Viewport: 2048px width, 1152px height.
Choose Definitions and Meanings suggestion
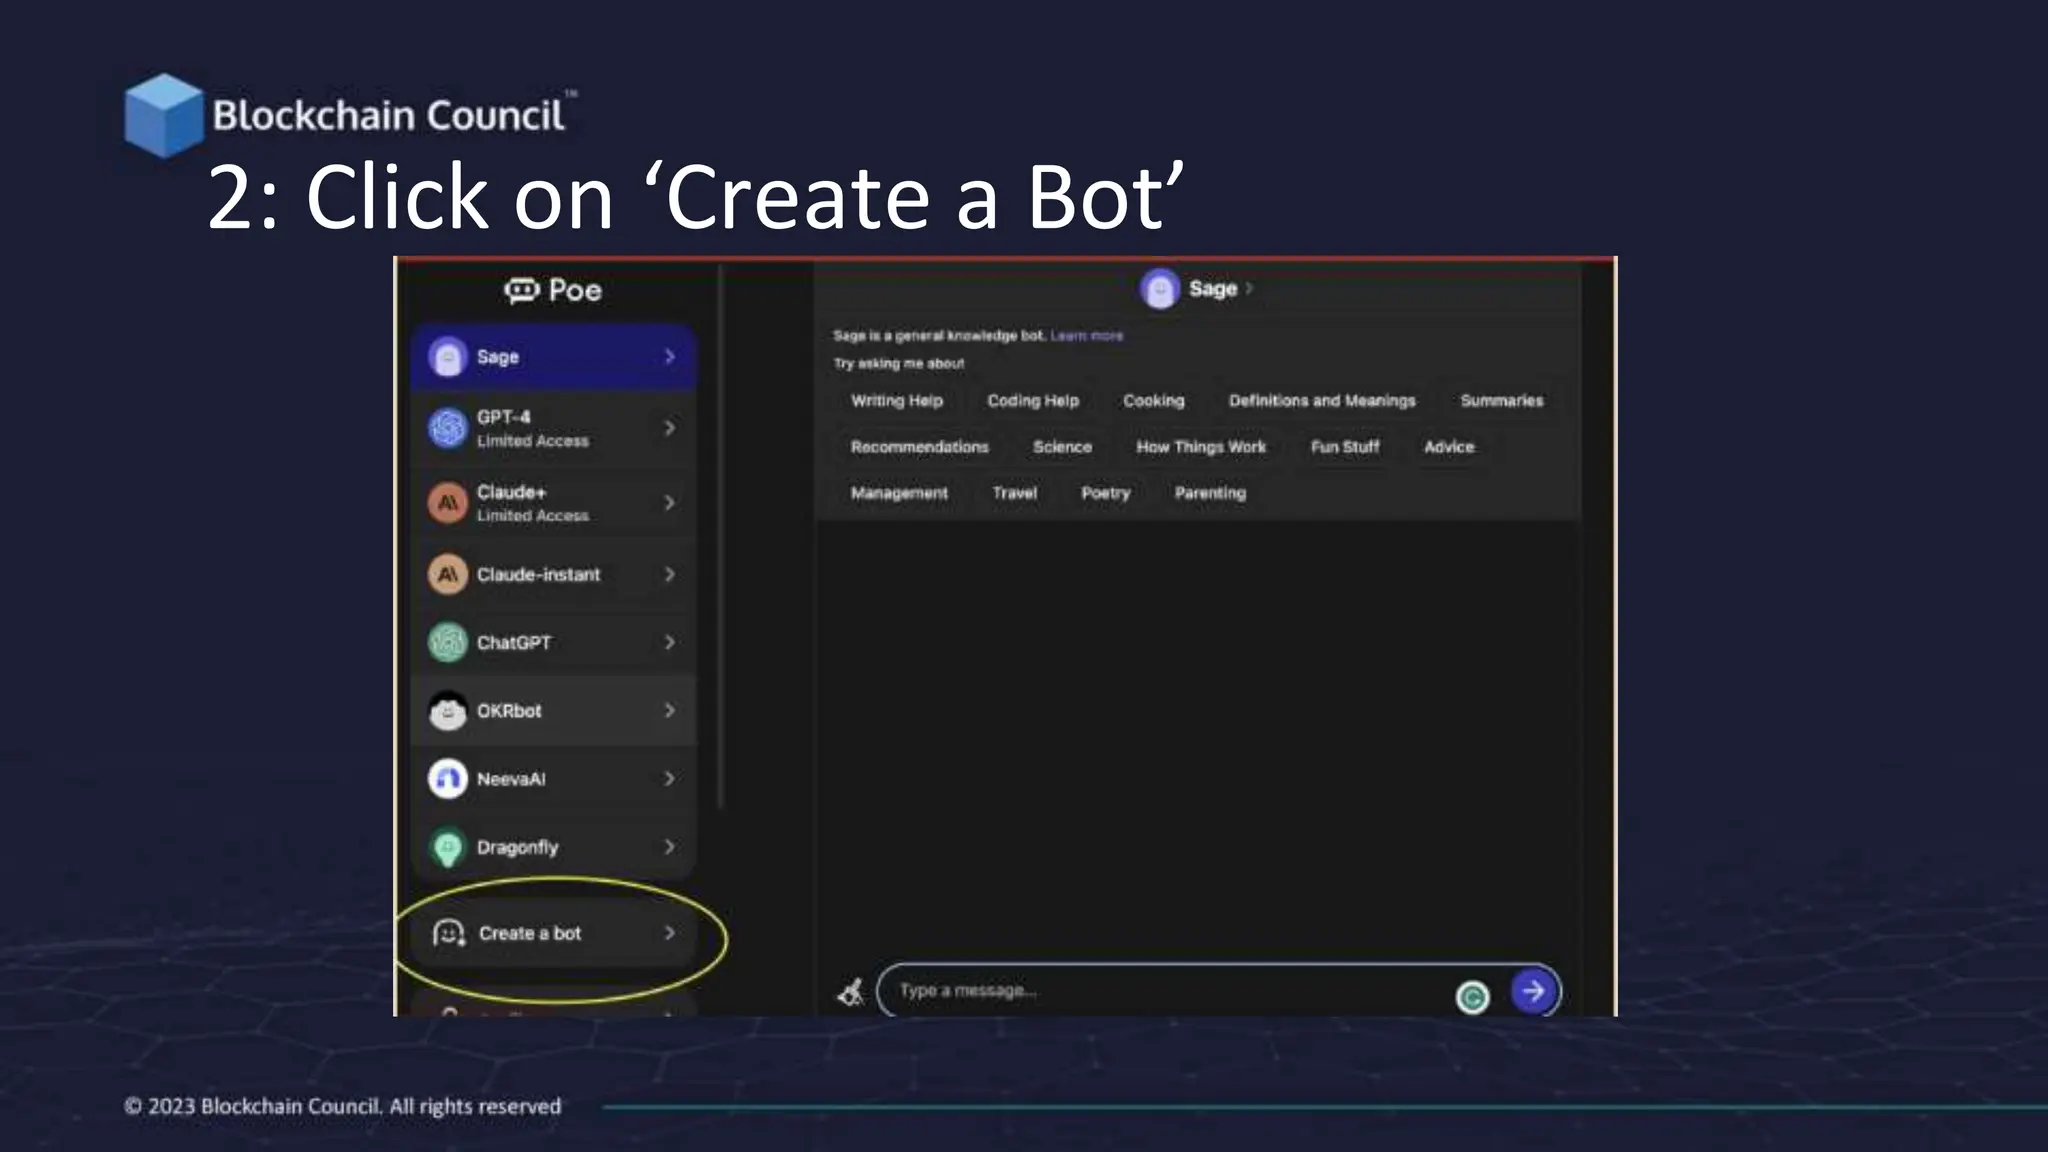click(x=1322, y=401)
